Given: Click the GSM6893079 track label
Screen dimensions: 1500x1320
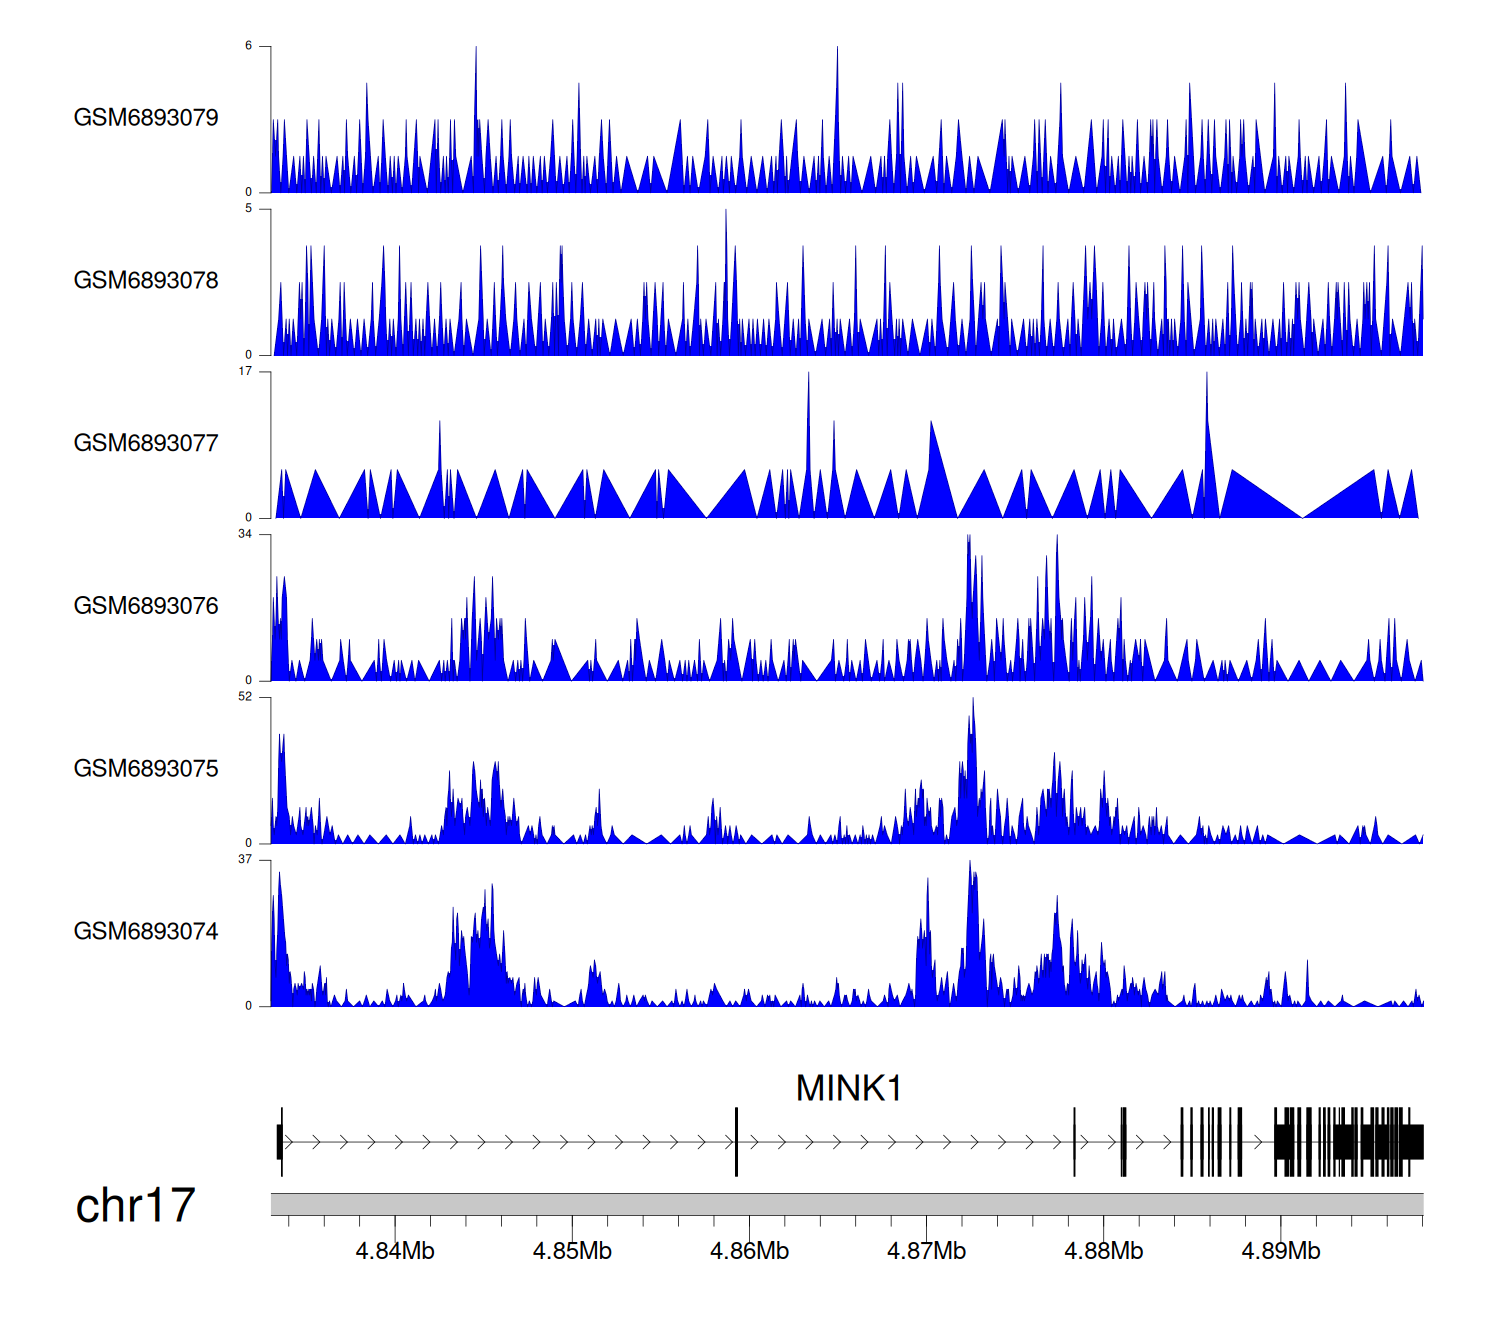Looking at the screenshot, I should pos(146,118).
